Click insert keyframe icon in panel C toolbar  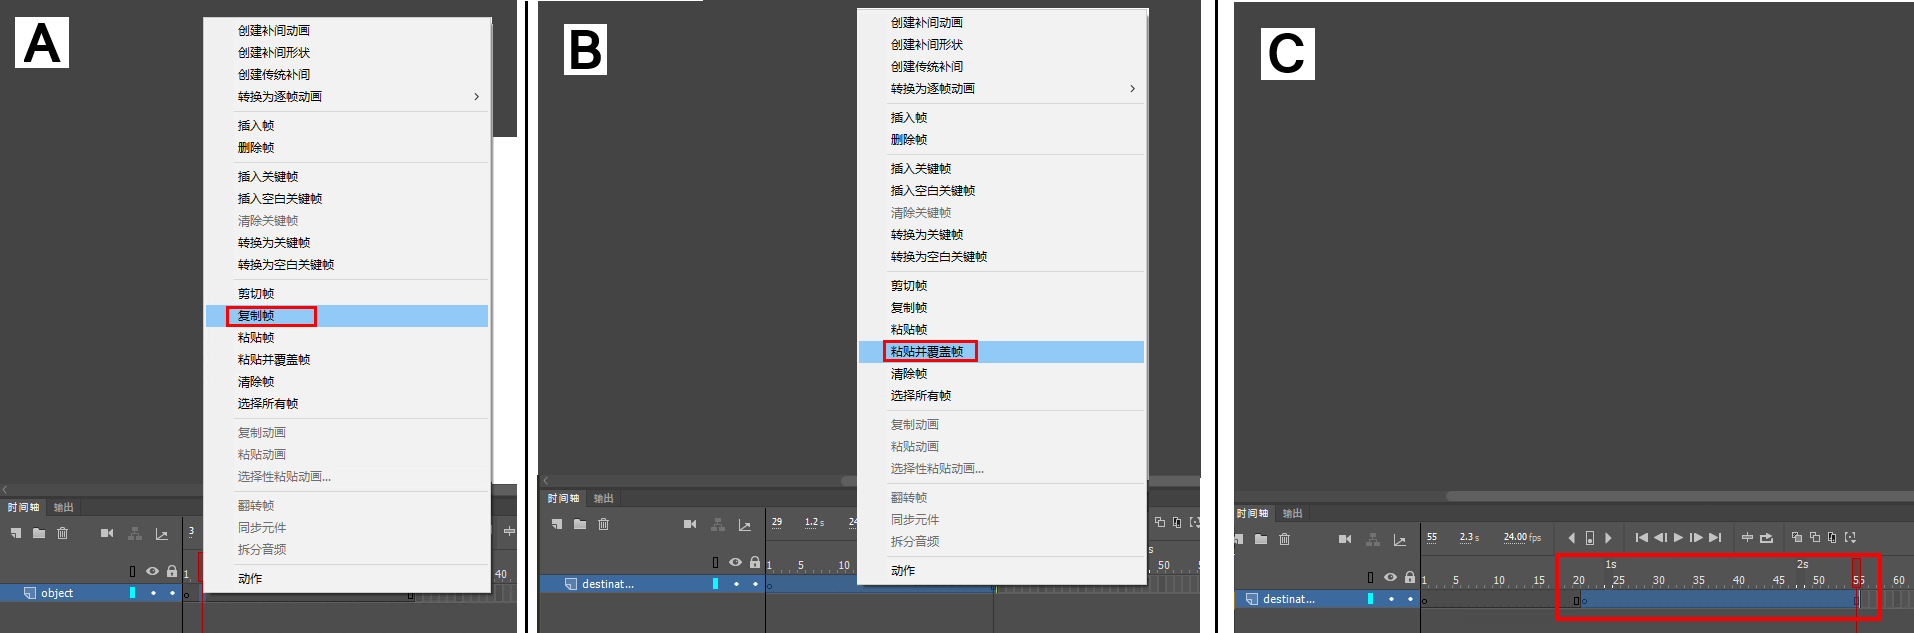1590,538
